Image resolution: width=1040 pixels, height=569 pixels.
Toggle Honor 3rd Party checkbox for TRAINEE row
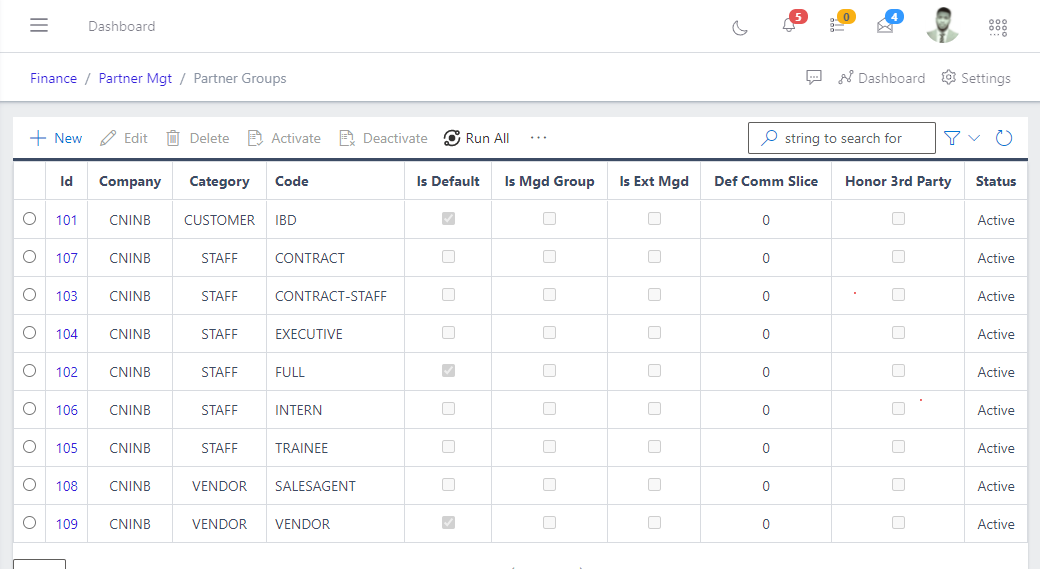[898, 446]
